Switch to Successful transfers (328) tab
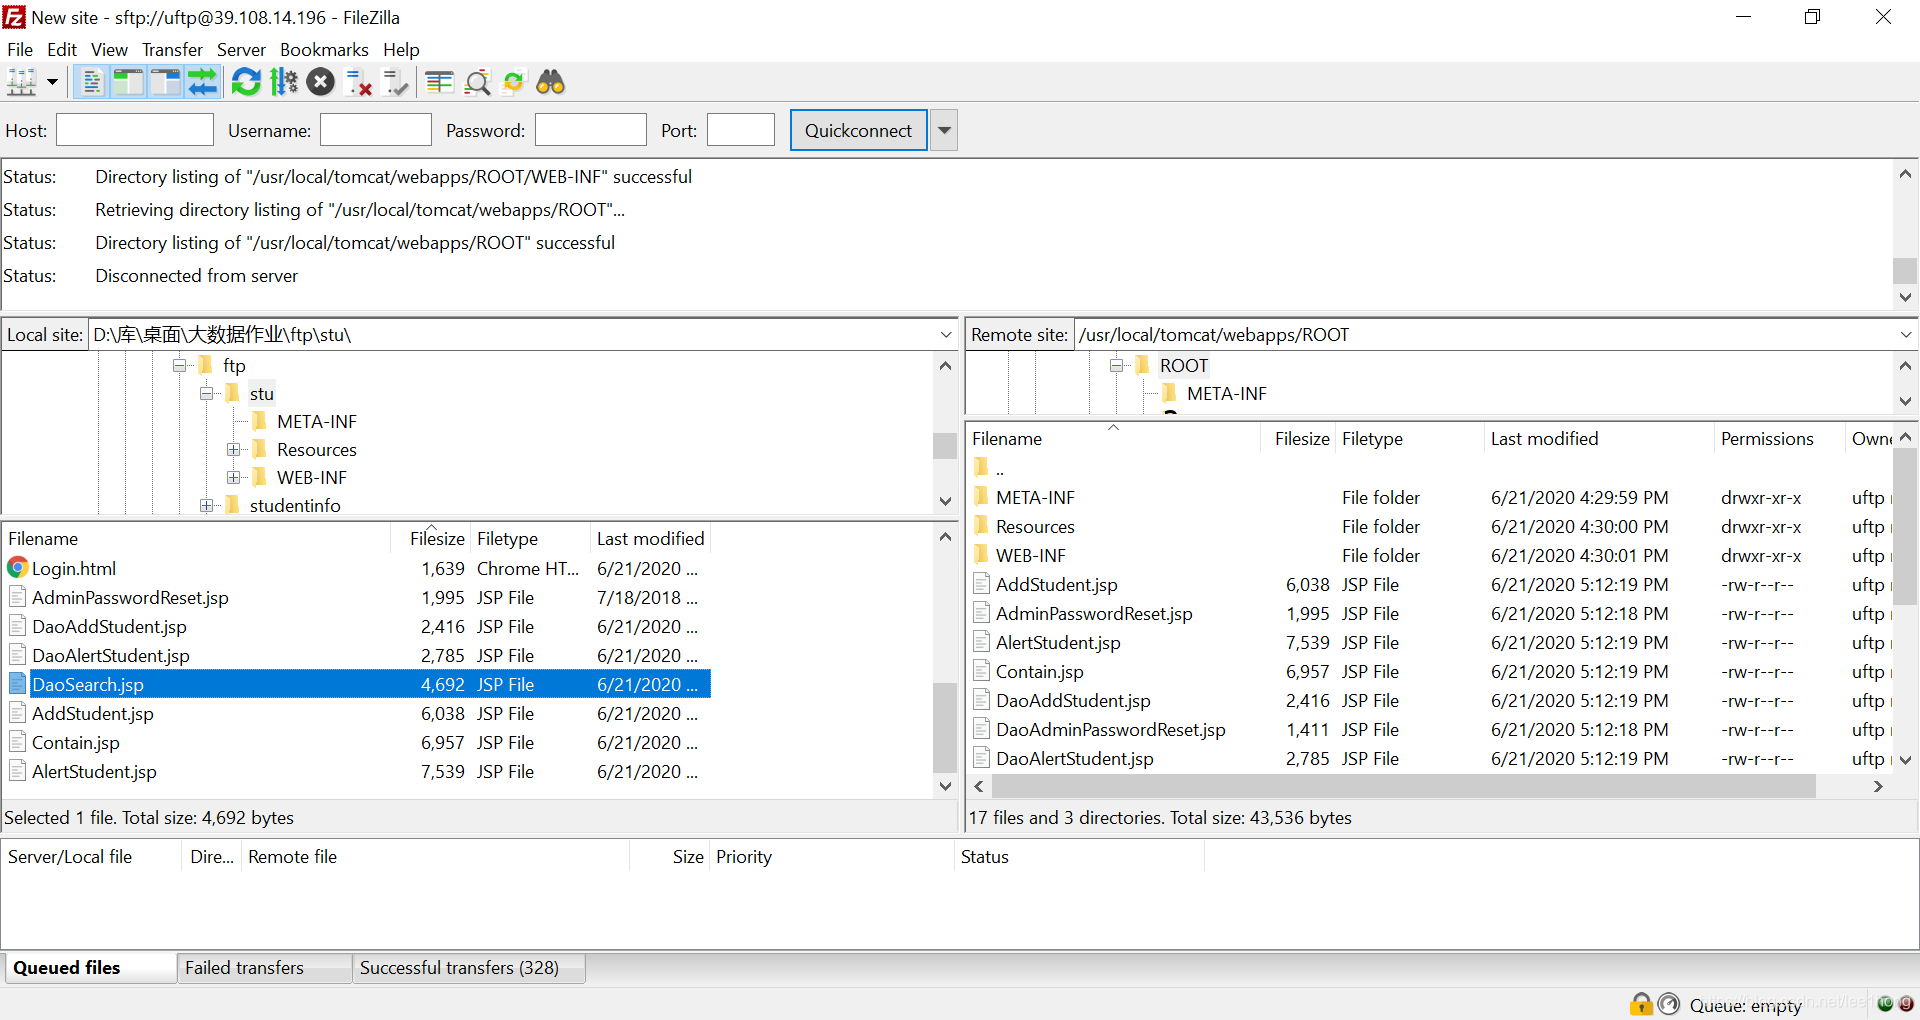The image size is (1920, 1020). 469,967
